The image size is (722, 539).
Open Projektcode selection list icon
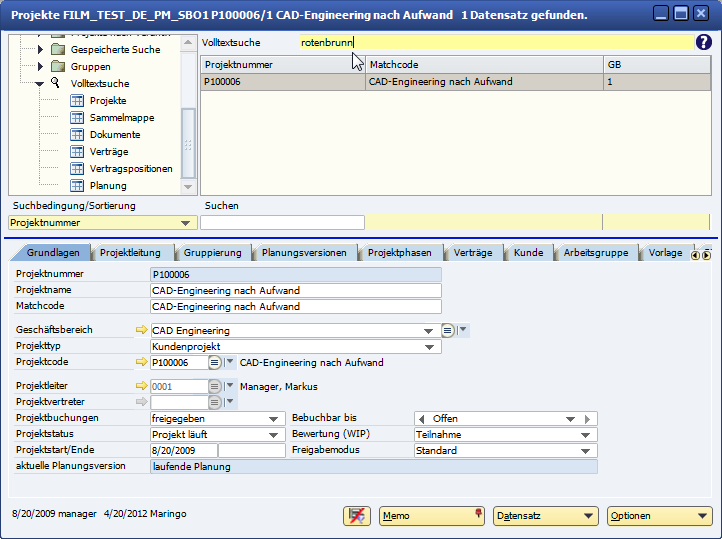pyautogui.click(x=215, y=363)
